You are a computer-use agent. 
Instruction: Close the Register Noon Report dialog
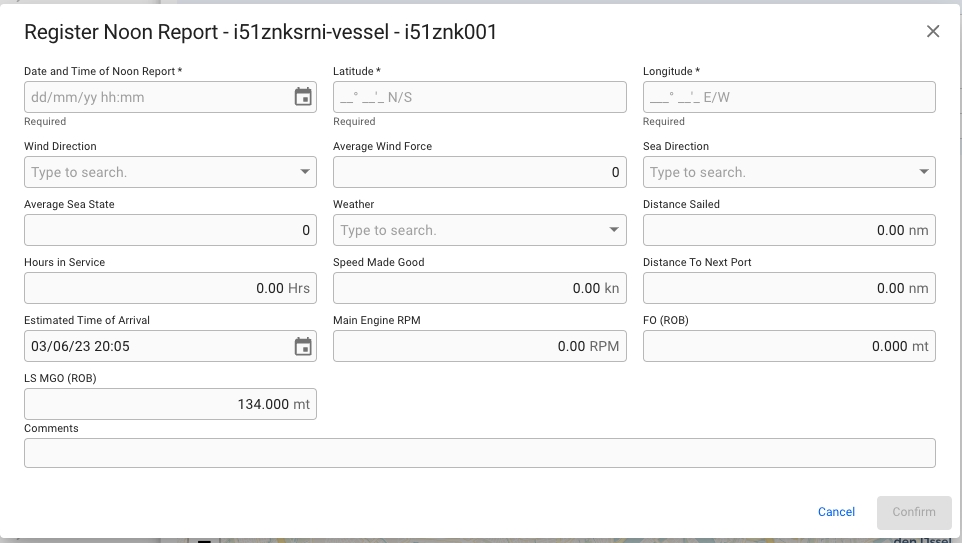tap(933, 32)
